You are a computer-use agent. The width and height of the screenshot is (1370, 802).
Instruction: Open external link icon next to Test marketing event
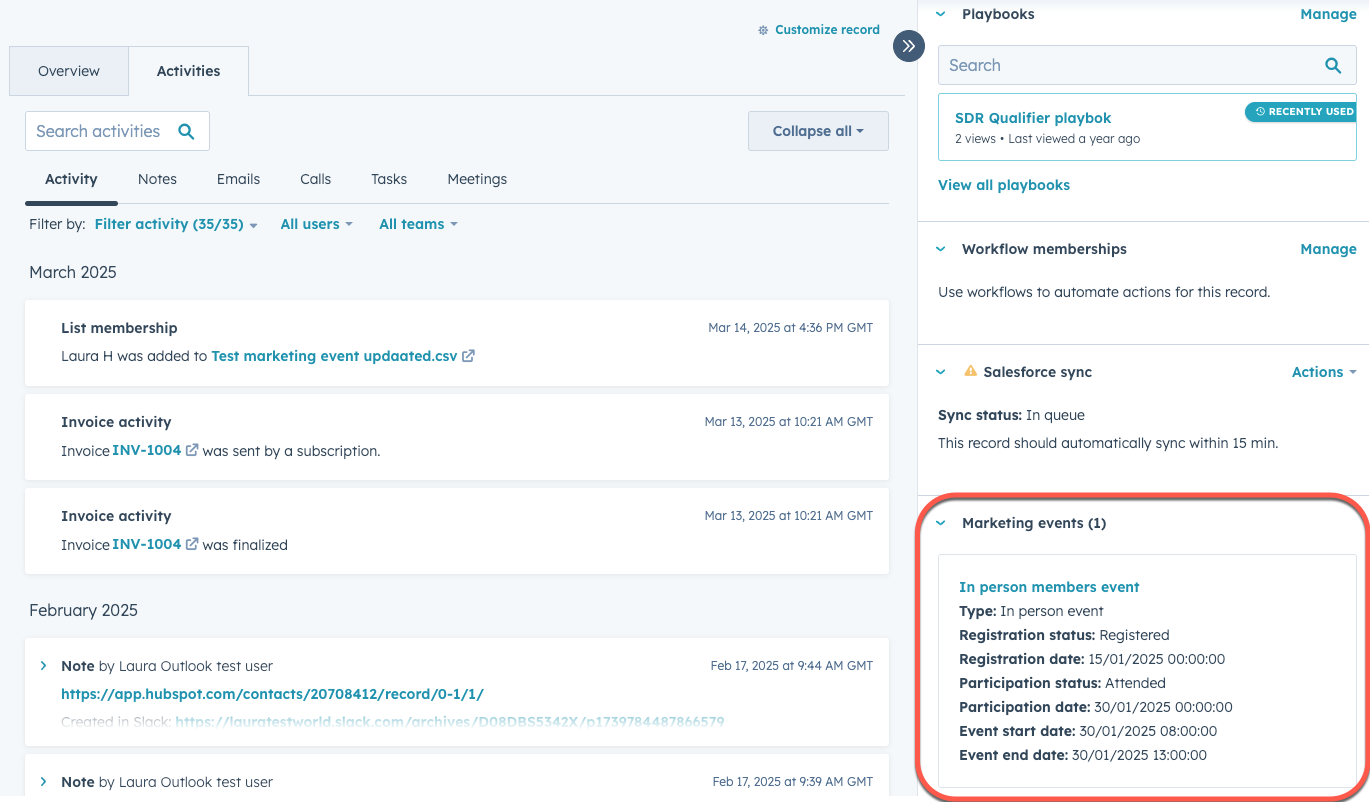[469, 356]
